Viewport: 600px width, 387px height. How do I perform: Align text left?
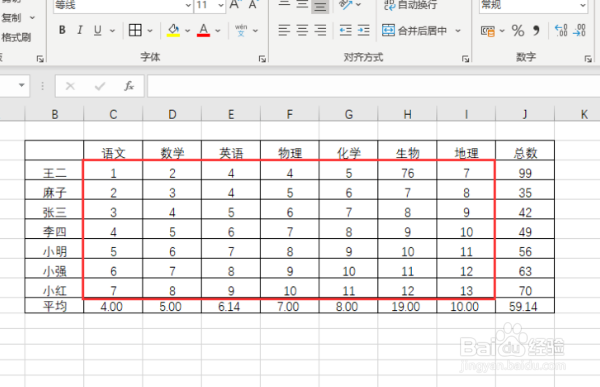[284, 30]
